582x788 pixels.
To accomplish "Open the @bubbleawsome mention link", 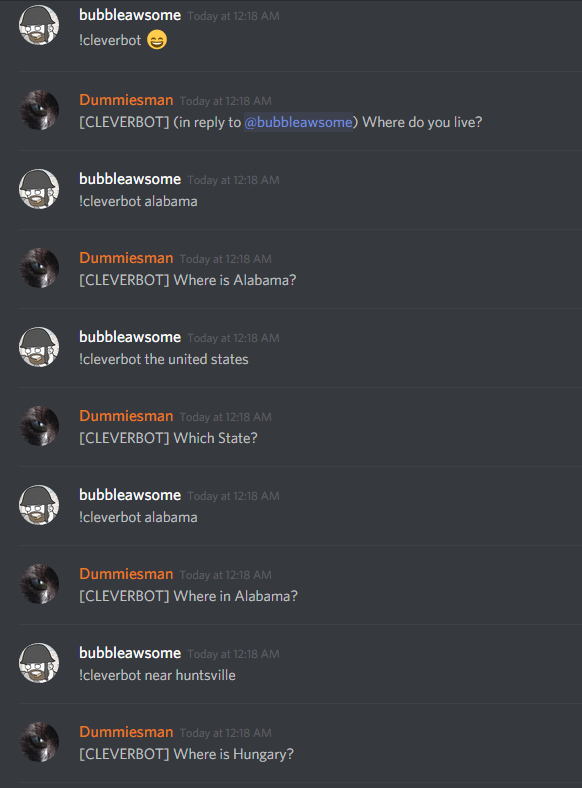I will 299,122.
